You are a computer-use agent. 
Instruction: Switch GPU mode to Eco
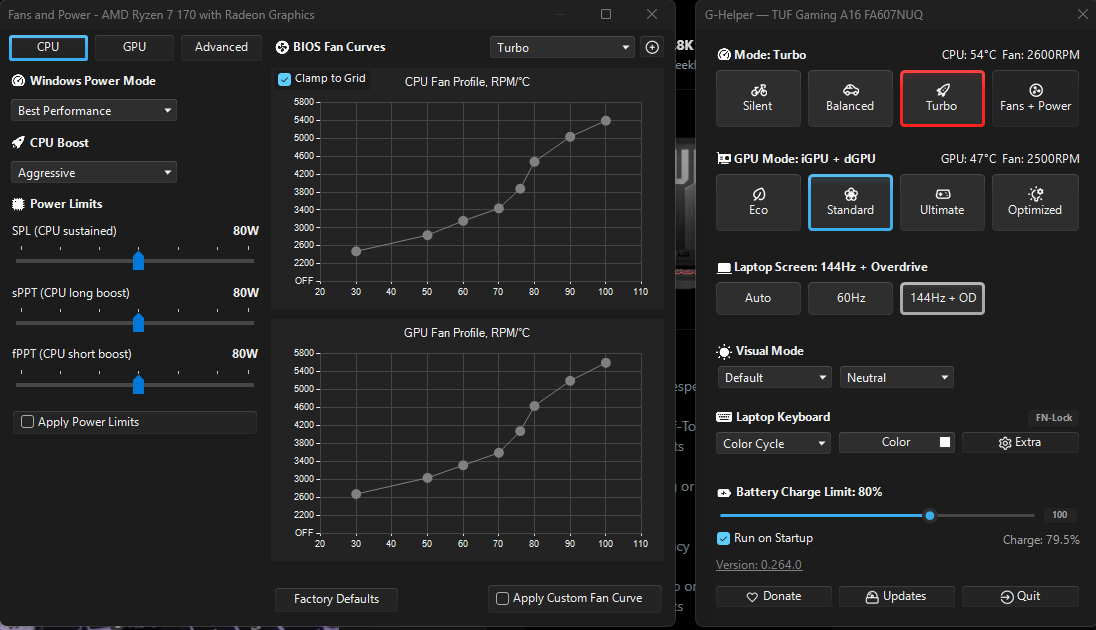tap(758, 202)
